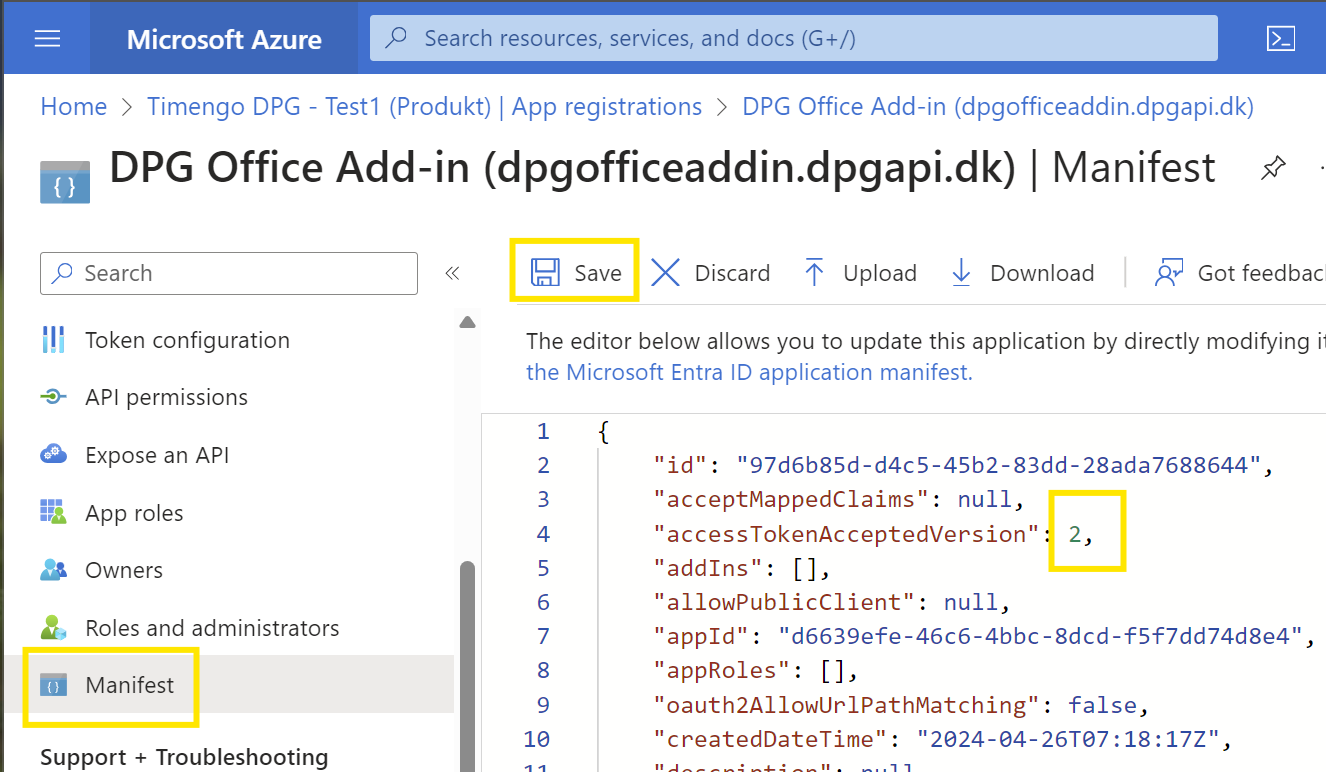Viewport: 1326px width, 772px height.
Task: Open the Azure portal hamburger menu
Action: coord(47,39)
